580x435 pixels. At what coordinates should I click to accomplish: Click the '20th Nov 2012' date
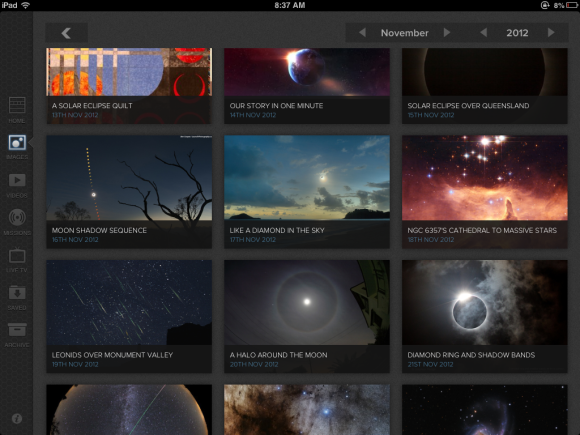coord(254,364)
